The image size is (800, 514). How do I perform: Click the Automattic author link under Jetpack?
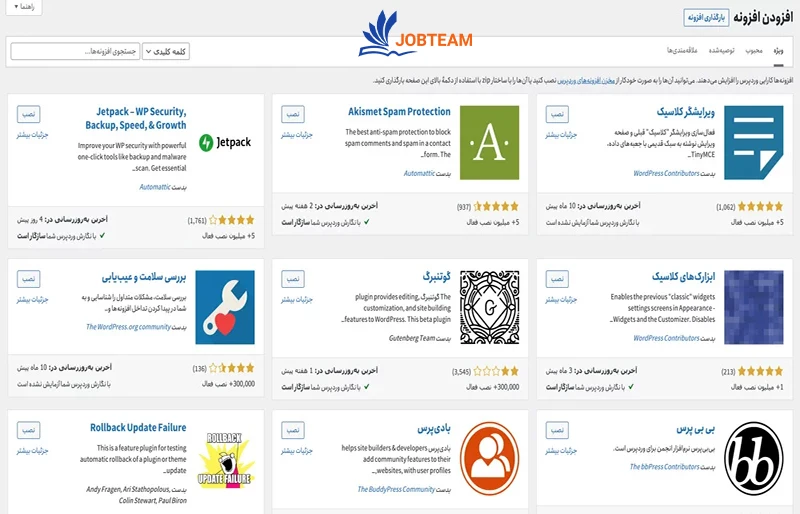point(154,187)
